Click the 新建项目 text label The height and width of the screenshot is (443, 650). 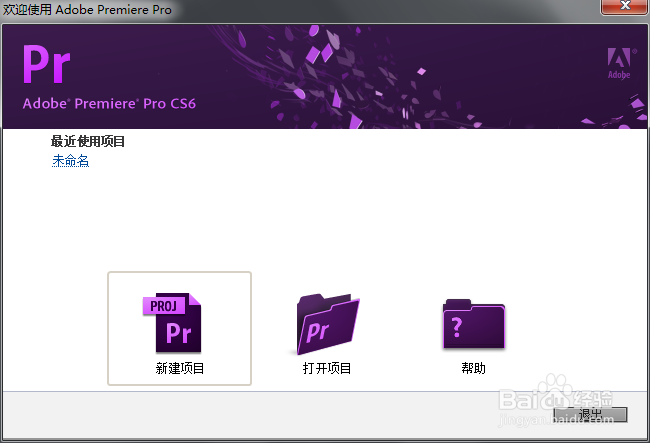pyautogui.click(x=179, y=368)
